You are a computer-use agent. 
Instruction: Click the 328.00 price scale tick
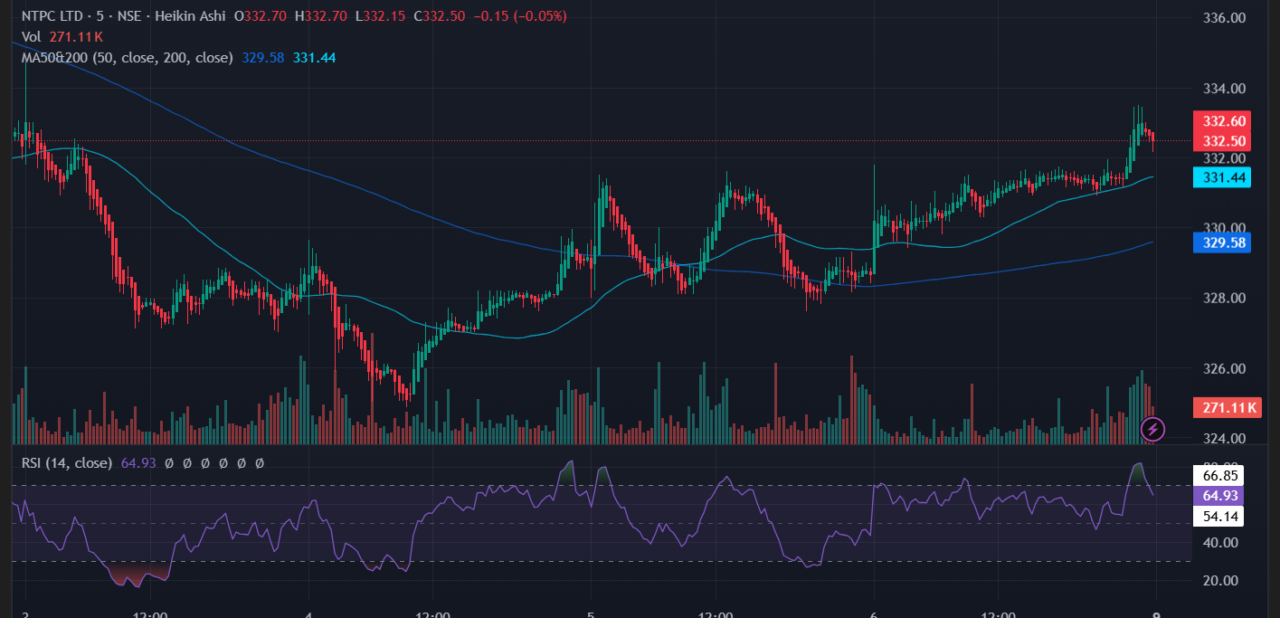click(x=1224, y=298)
